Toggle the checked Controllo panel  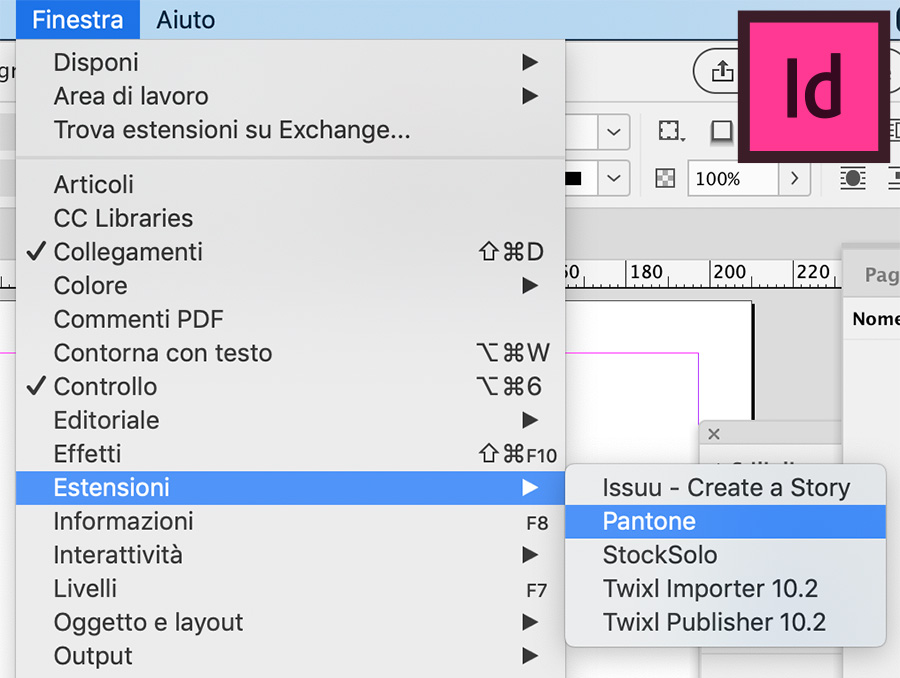tap(290, 386)
